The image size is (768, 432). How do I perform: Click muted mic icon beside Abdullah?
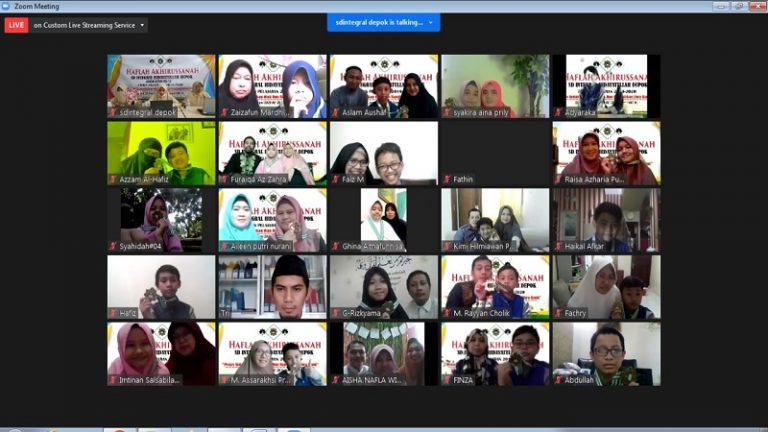point(558,380)
